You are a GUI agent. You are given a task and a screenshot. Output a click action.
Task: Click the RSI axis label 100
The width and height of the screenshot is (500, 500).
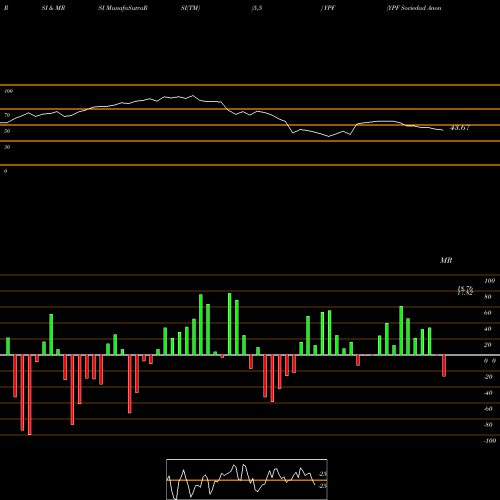pos(8,91)
